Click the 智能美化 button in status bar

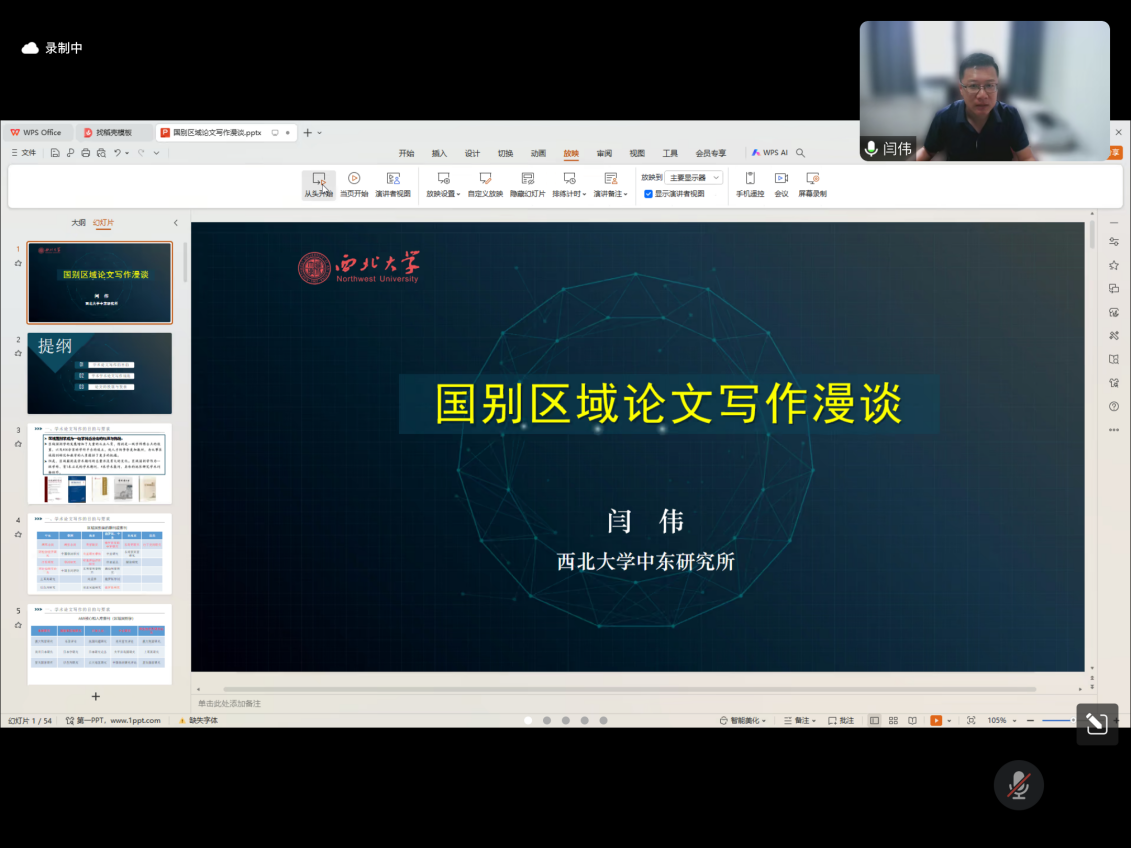point(742,720)
